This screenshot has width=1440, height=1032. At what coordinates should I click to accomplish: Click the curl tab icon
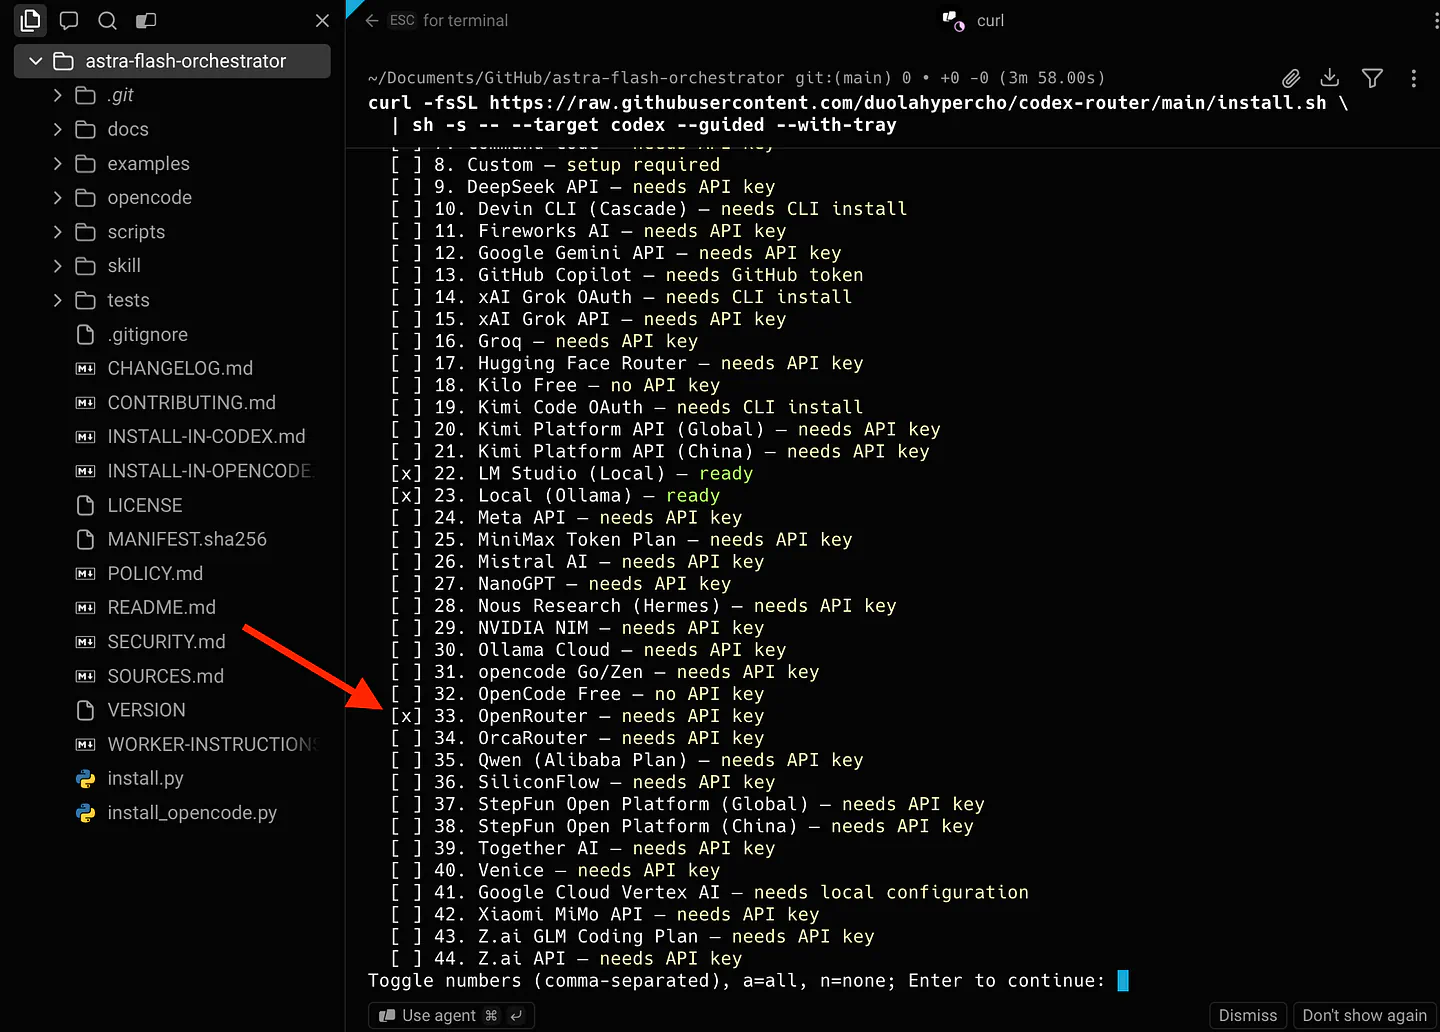[954, 20]
